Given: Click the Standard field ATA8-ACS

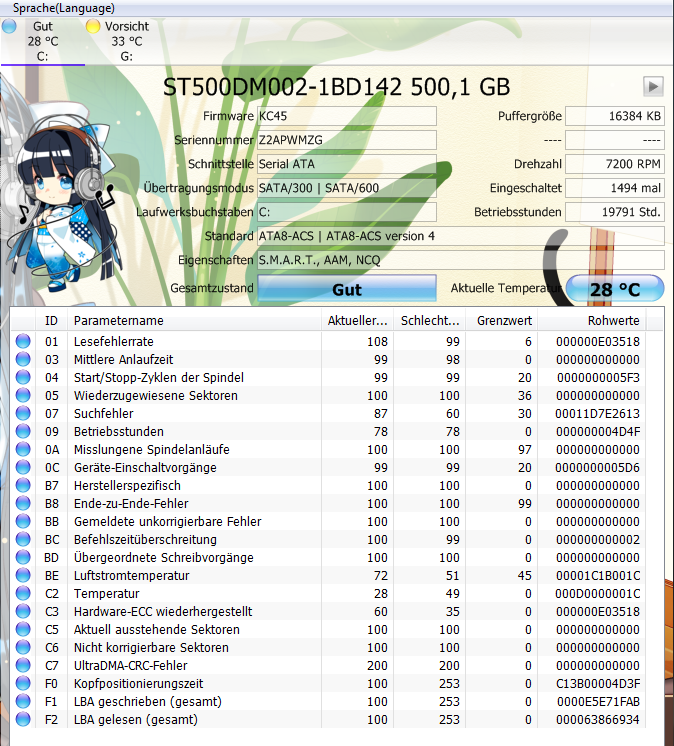Looking at the screenshot, I should click(460, 236).
